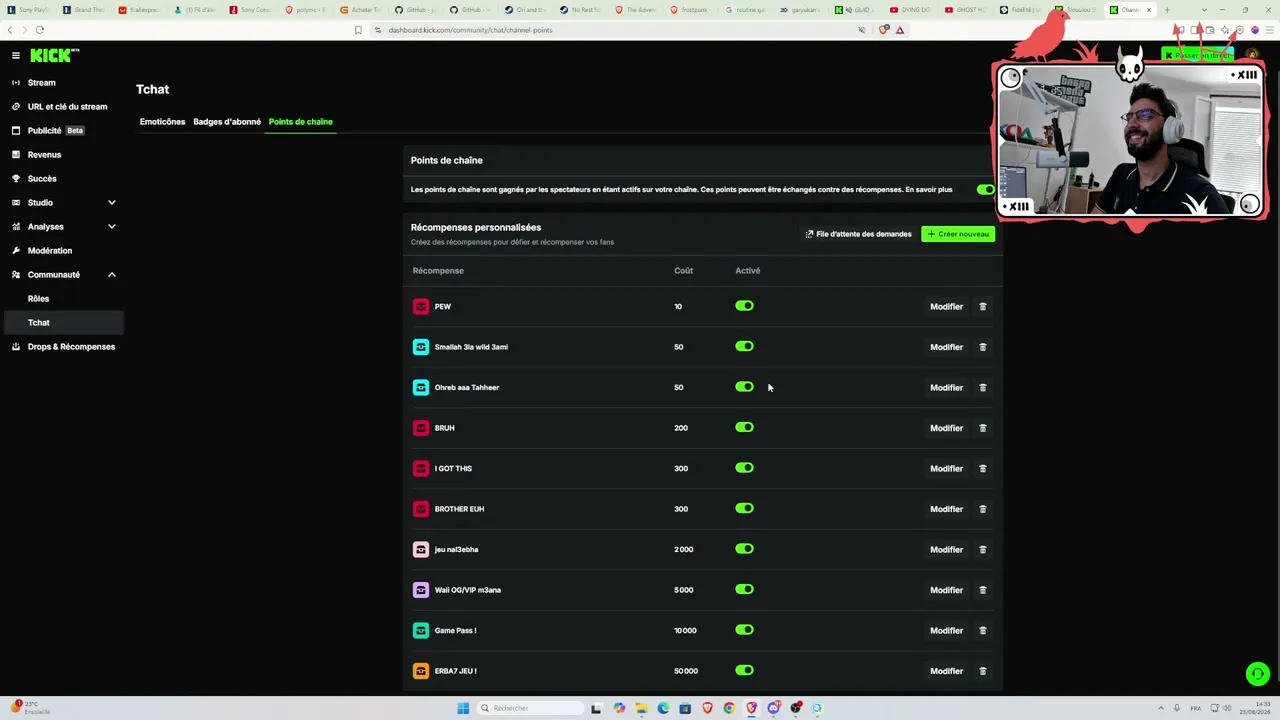Go to Modération in the sidebar
1280x720 pixels.
coord(50,251)
